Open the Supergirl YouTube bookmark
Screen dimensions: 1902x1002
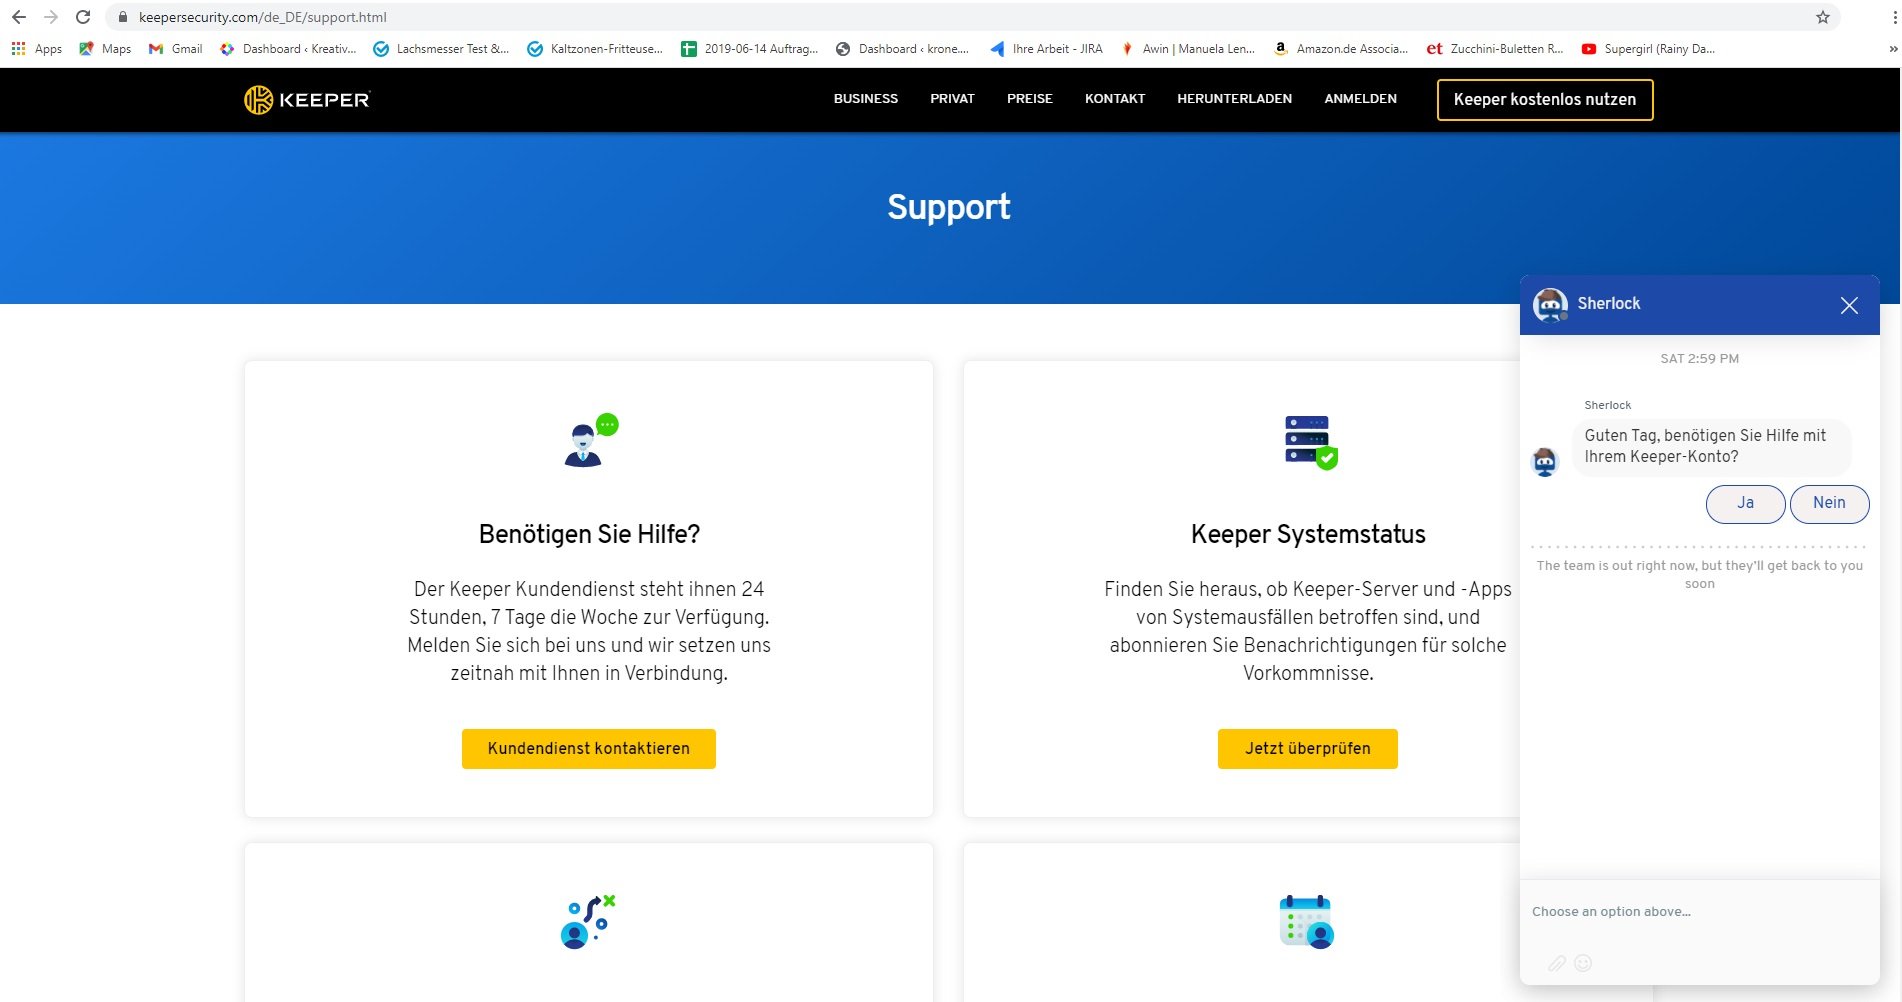1648,48
